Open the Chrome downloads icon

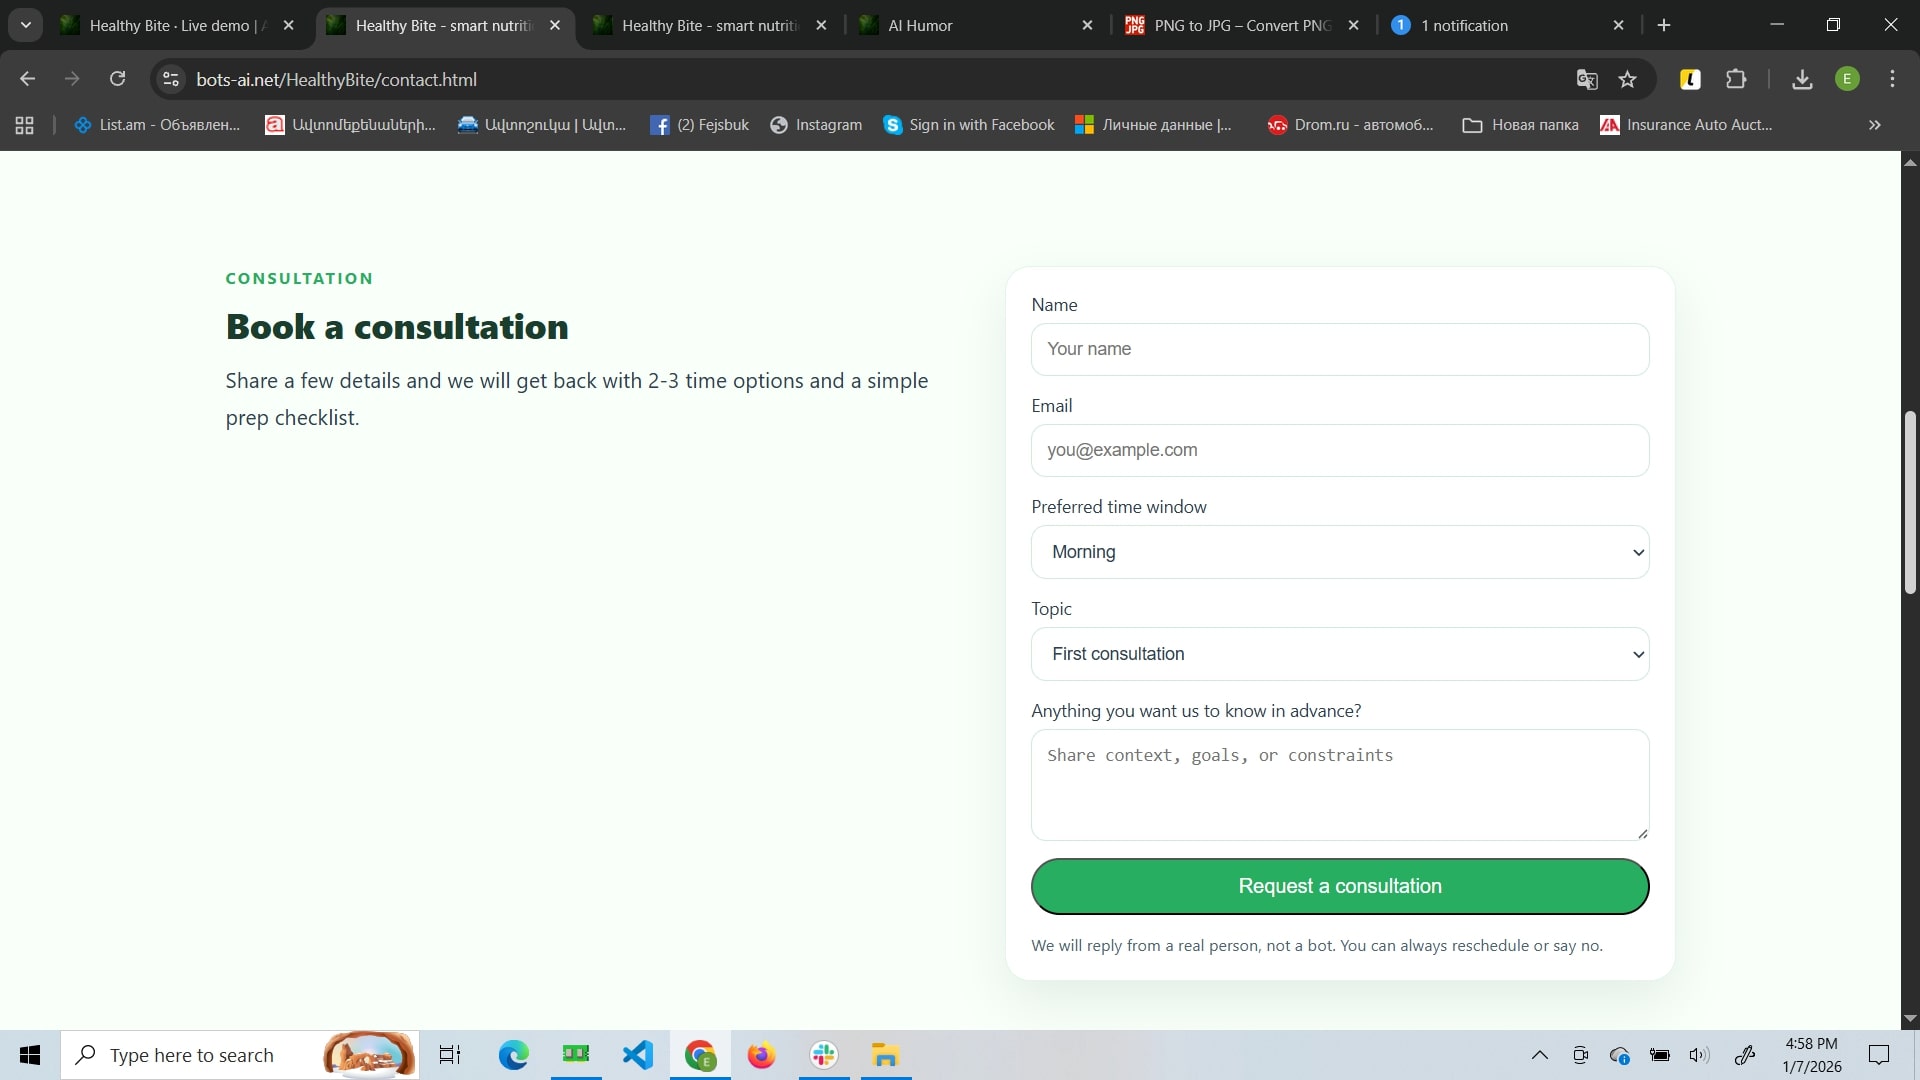pos(1802,79)
